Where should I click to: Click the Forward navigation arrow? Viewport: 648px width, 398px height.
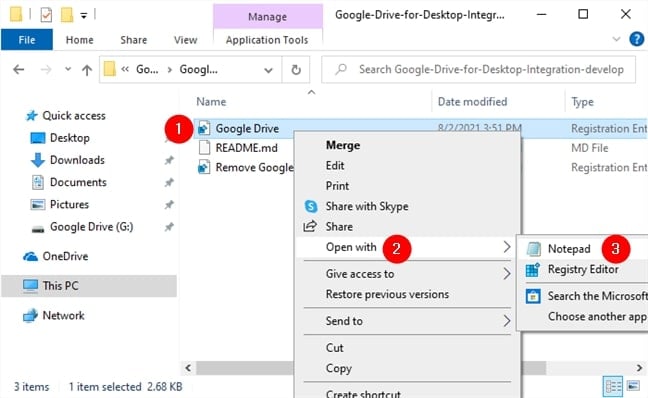[46, 69]
